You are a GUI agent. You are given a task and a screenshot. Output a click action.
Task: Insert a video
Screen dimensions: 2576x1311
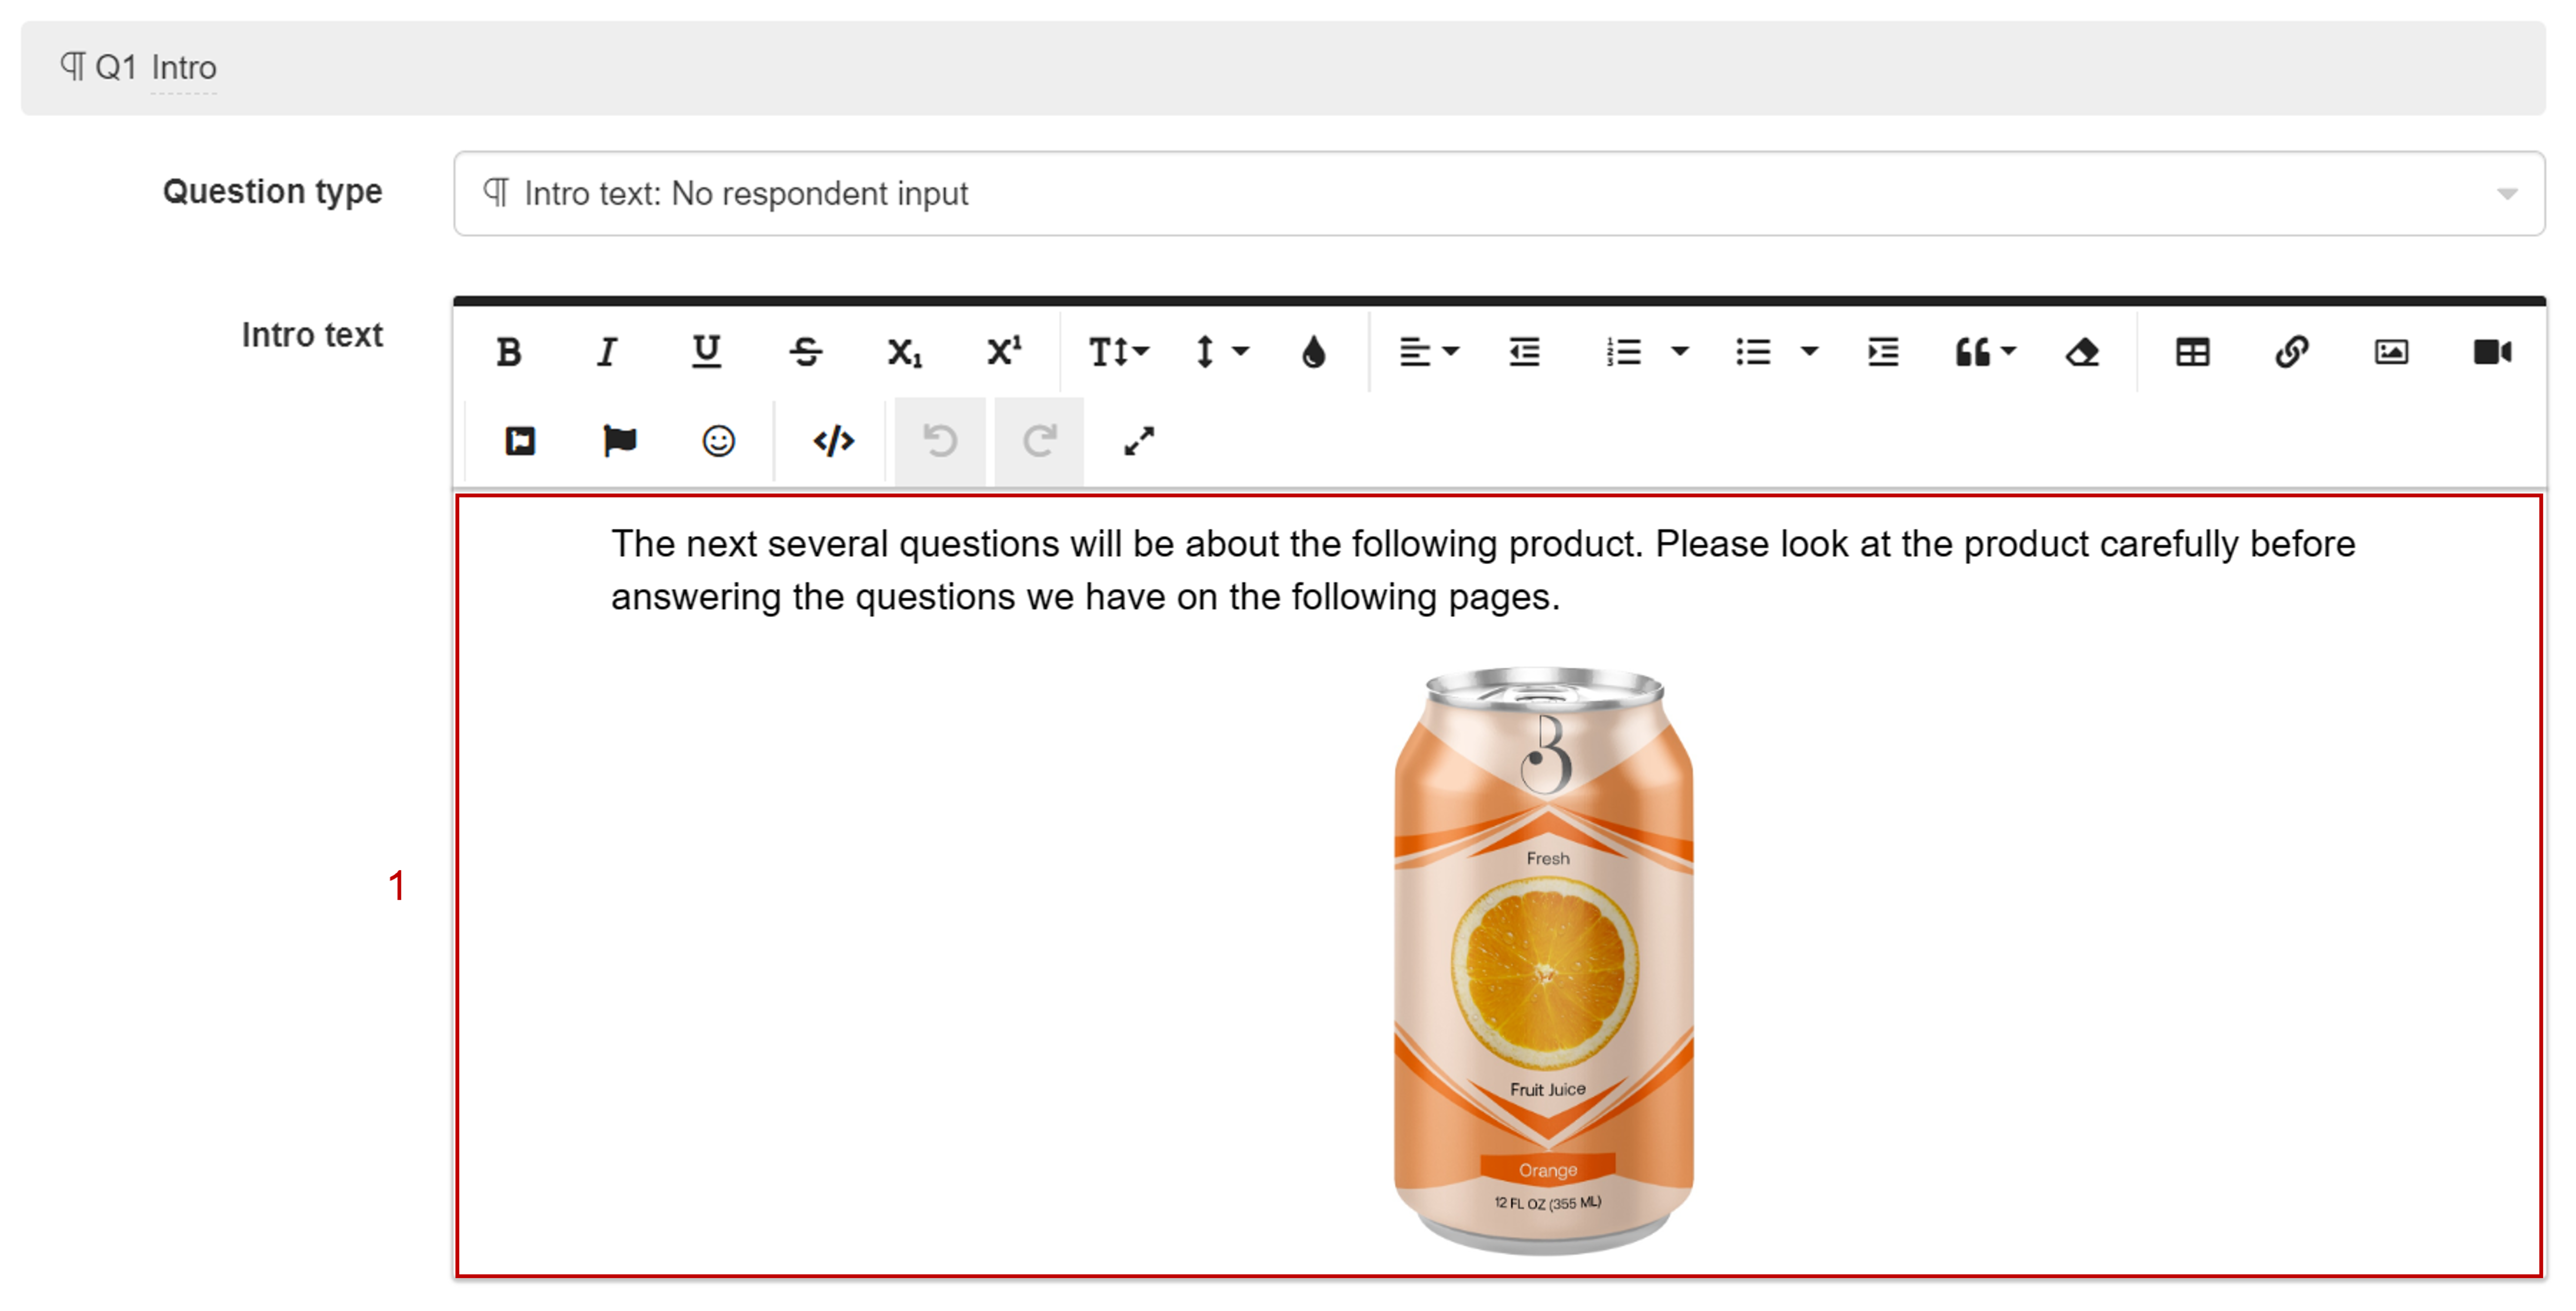(2492, 352)
